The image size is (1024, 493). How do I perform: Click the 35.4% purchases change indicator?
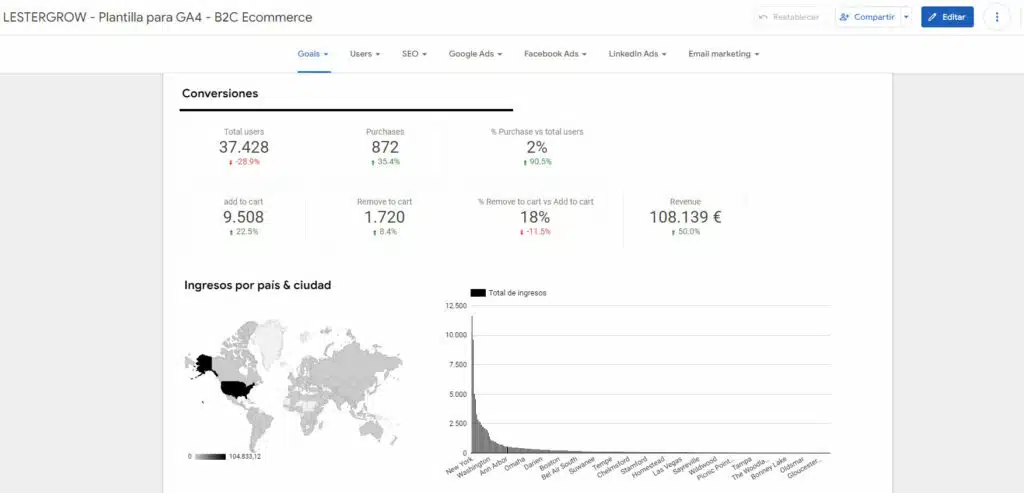coord(385,162)
